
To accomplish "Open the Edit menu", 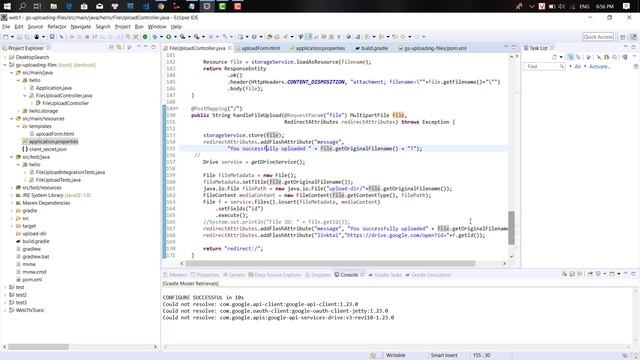I will click(19, 27).
